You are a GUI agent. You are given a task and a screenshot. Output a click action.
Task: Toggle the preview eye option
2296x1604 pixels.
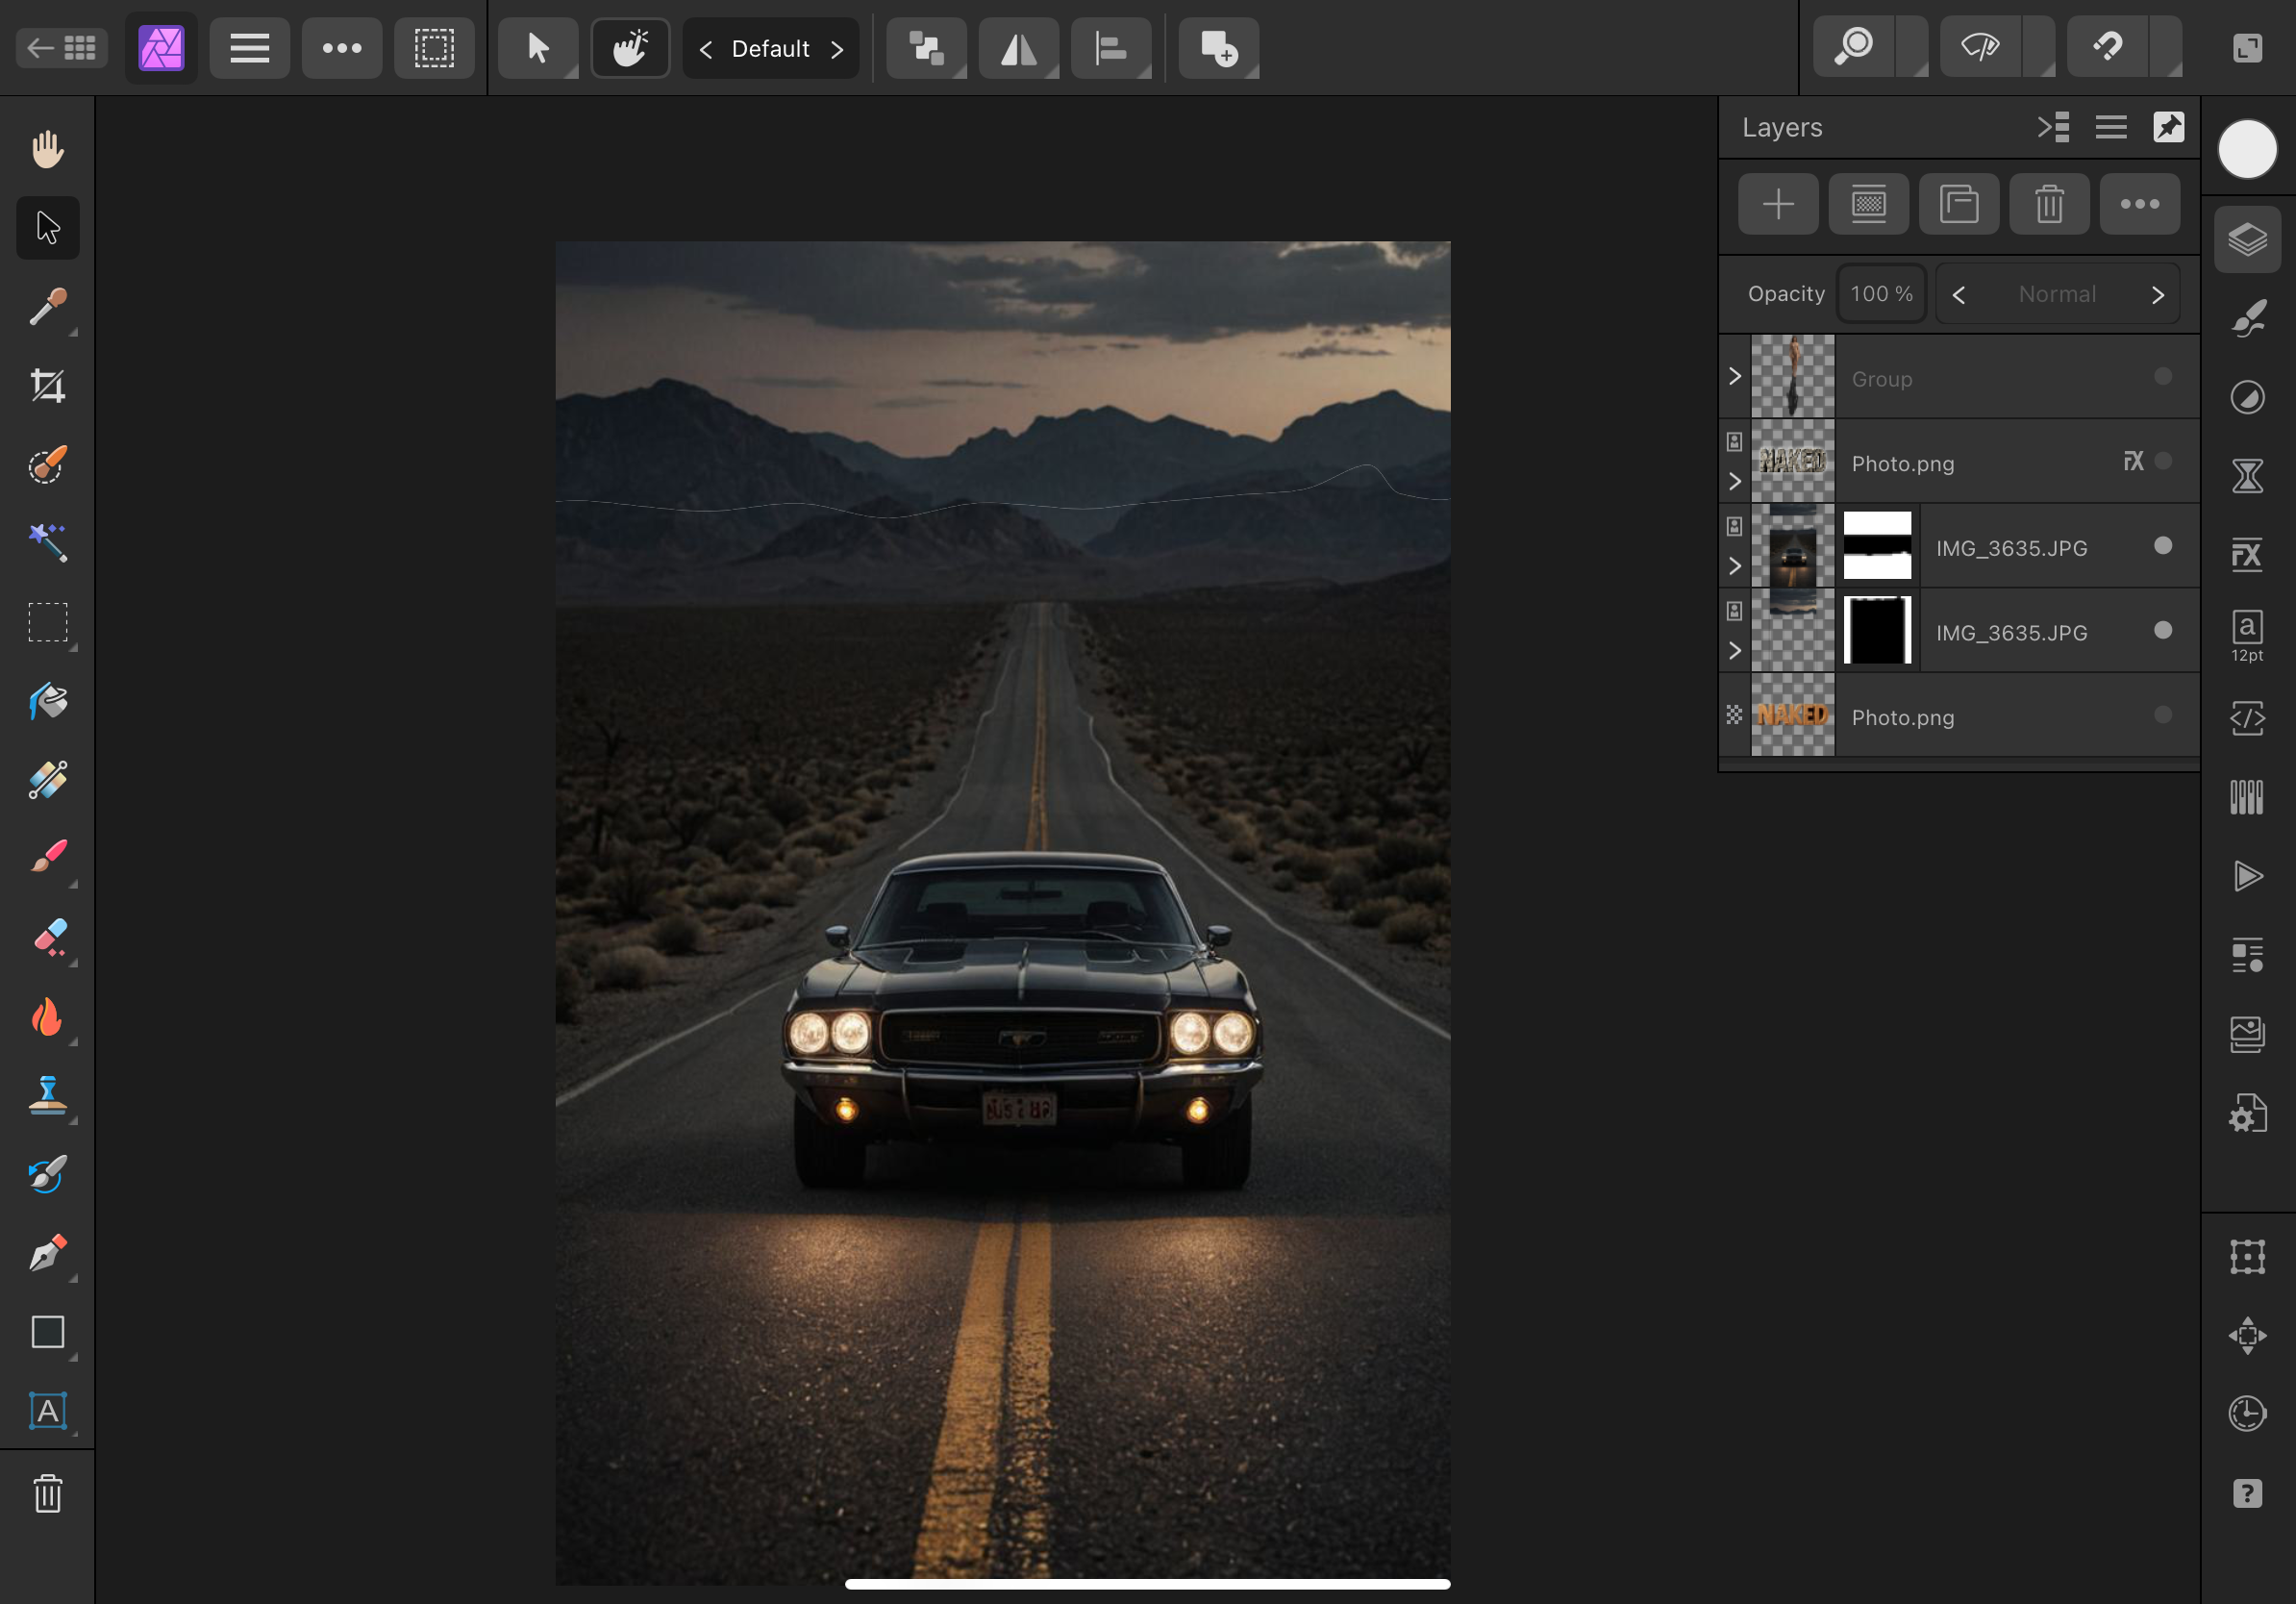pos(1980,47)
